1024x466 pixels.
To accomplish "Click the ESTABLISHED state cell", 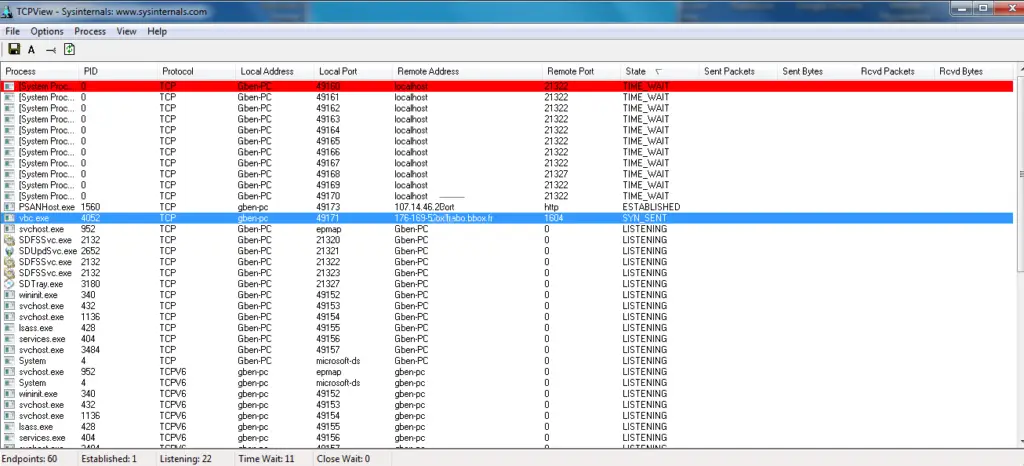I will 651,207.
